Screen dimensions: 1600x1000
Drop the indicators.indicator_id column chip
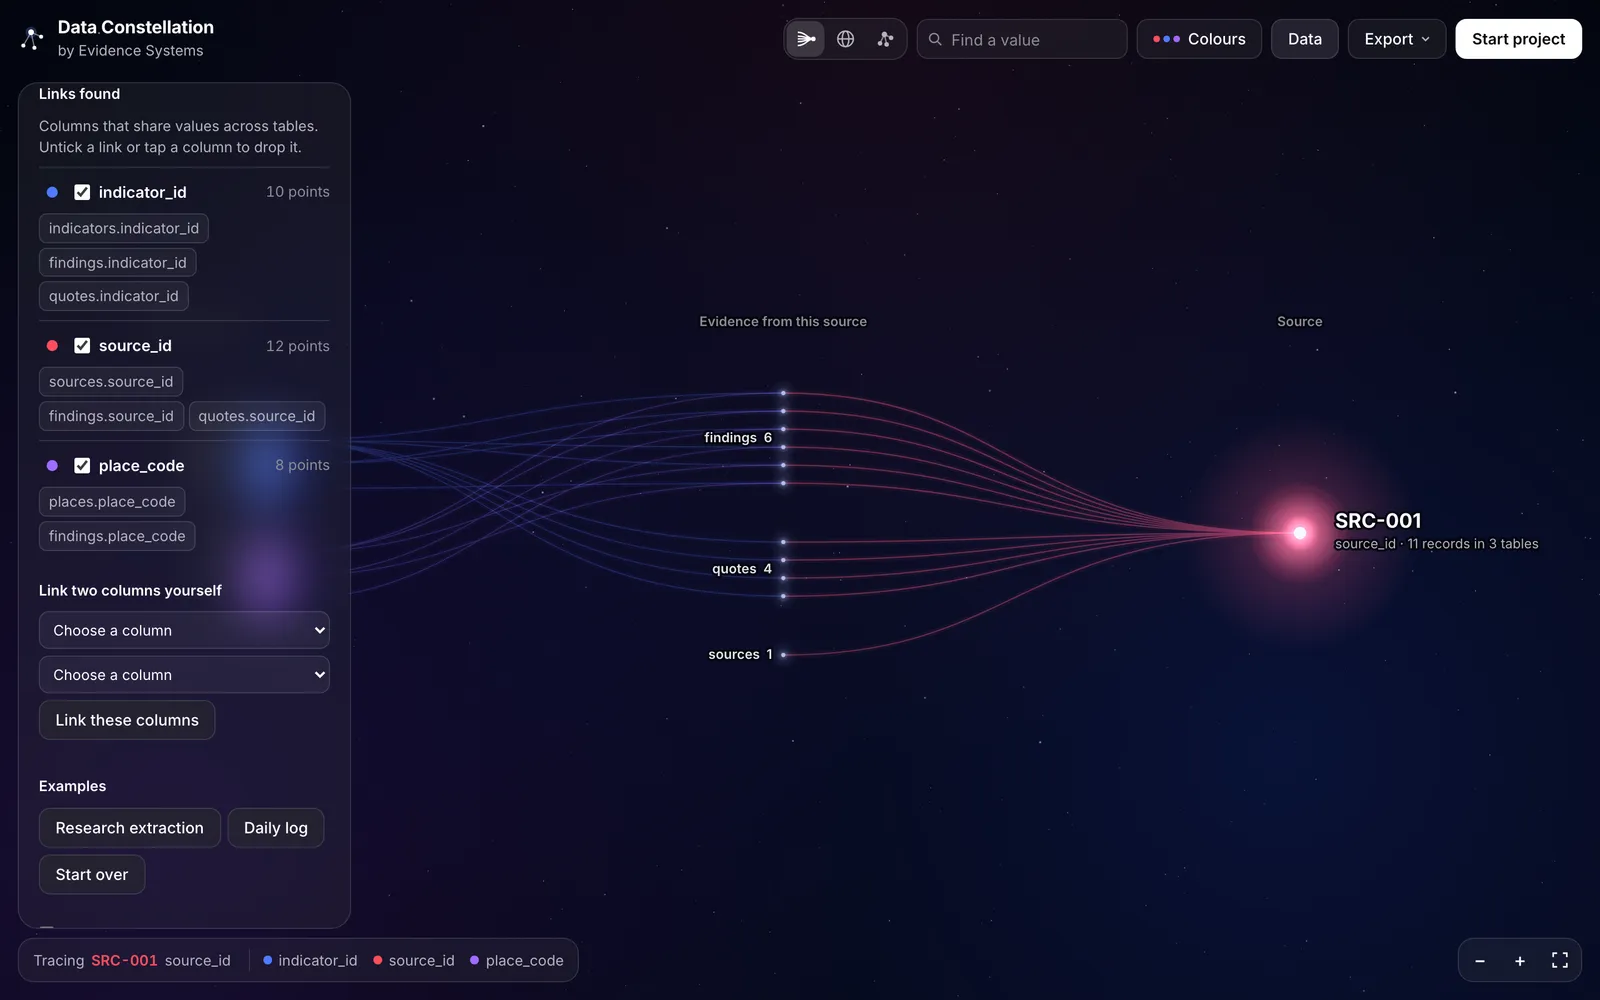coord(124,228)
